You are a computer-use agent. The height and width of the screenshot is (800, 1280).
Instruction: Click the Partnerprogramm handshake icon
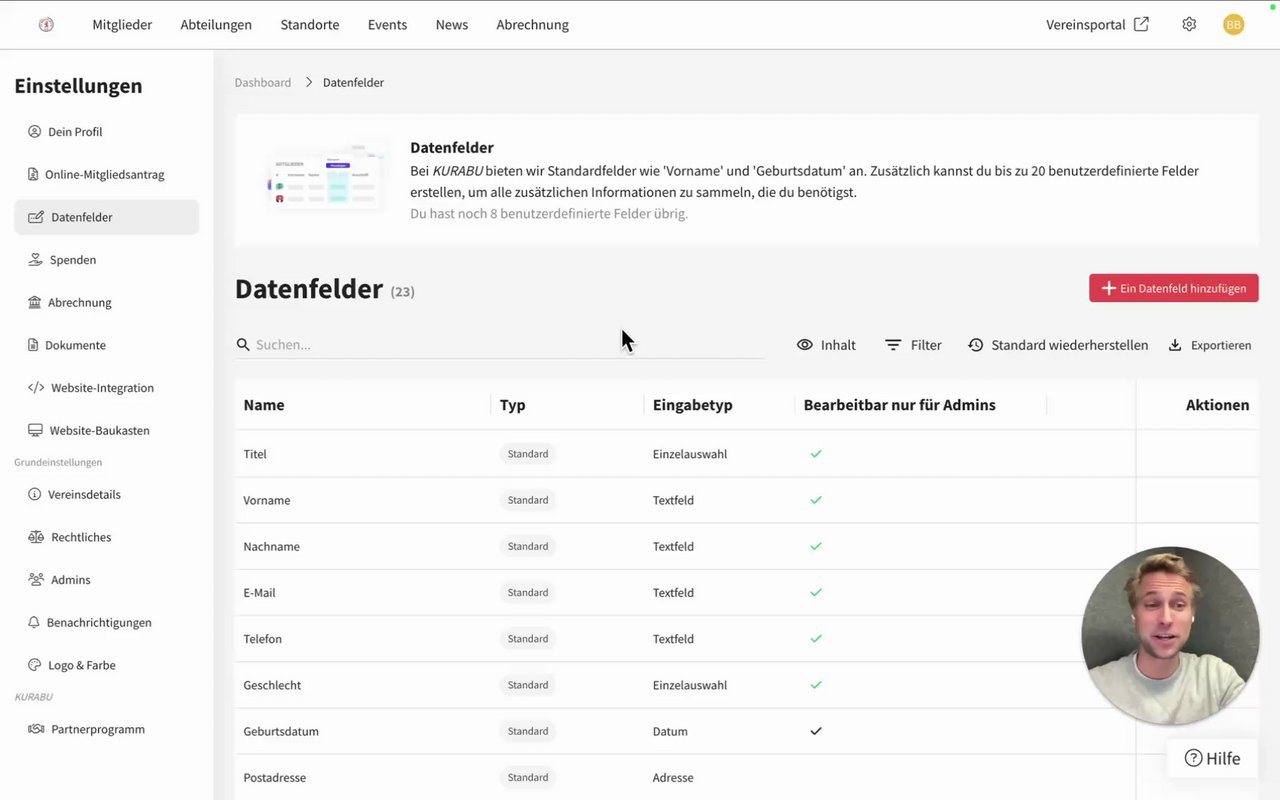pos(36,729)
